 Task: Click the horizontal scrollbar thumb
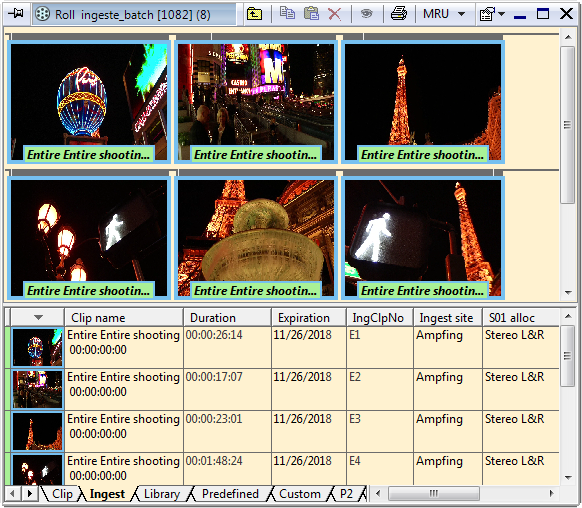[434, 494]
